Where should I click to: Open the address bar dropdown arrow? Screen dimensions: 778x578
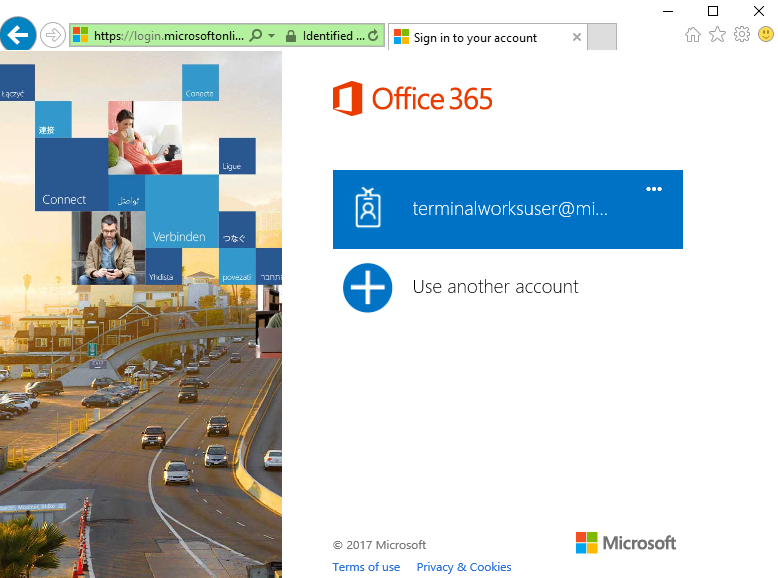pos(271,36)
